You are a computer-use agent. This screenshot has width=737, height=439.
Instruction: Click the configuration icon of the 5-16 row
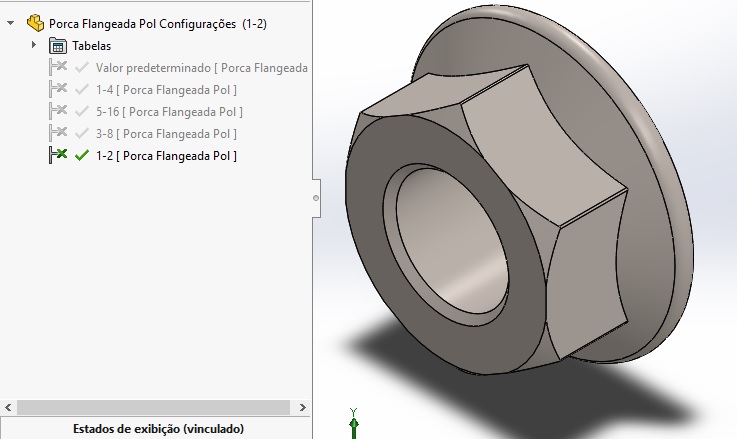coord(58,111)
